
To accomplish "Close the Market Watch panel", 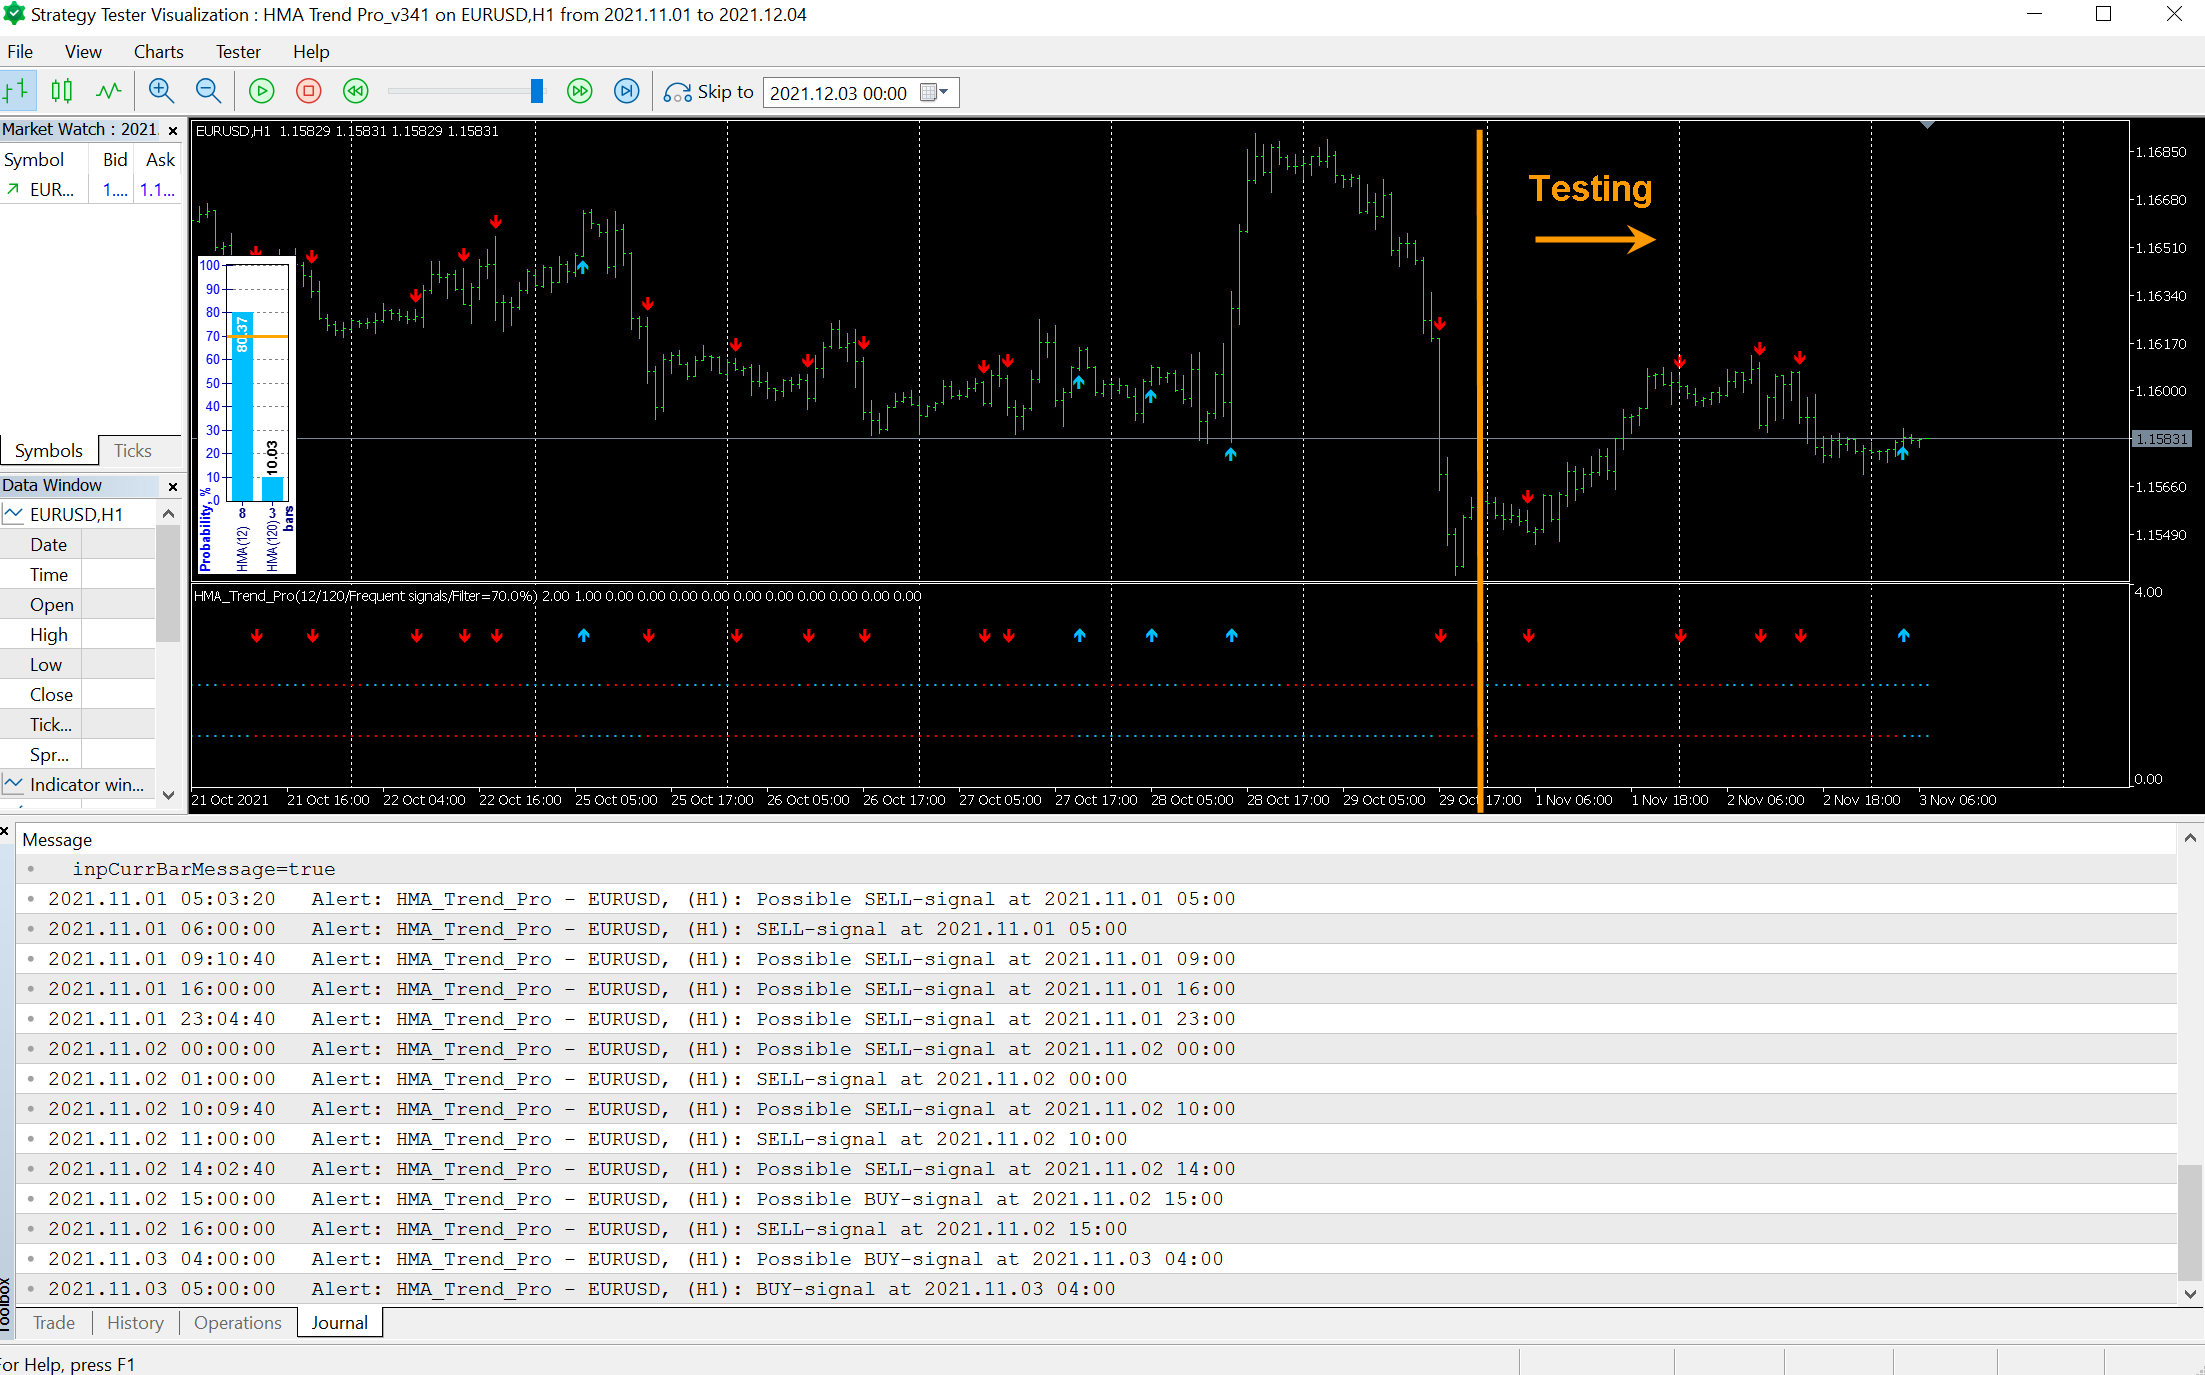I will point(173,130).
